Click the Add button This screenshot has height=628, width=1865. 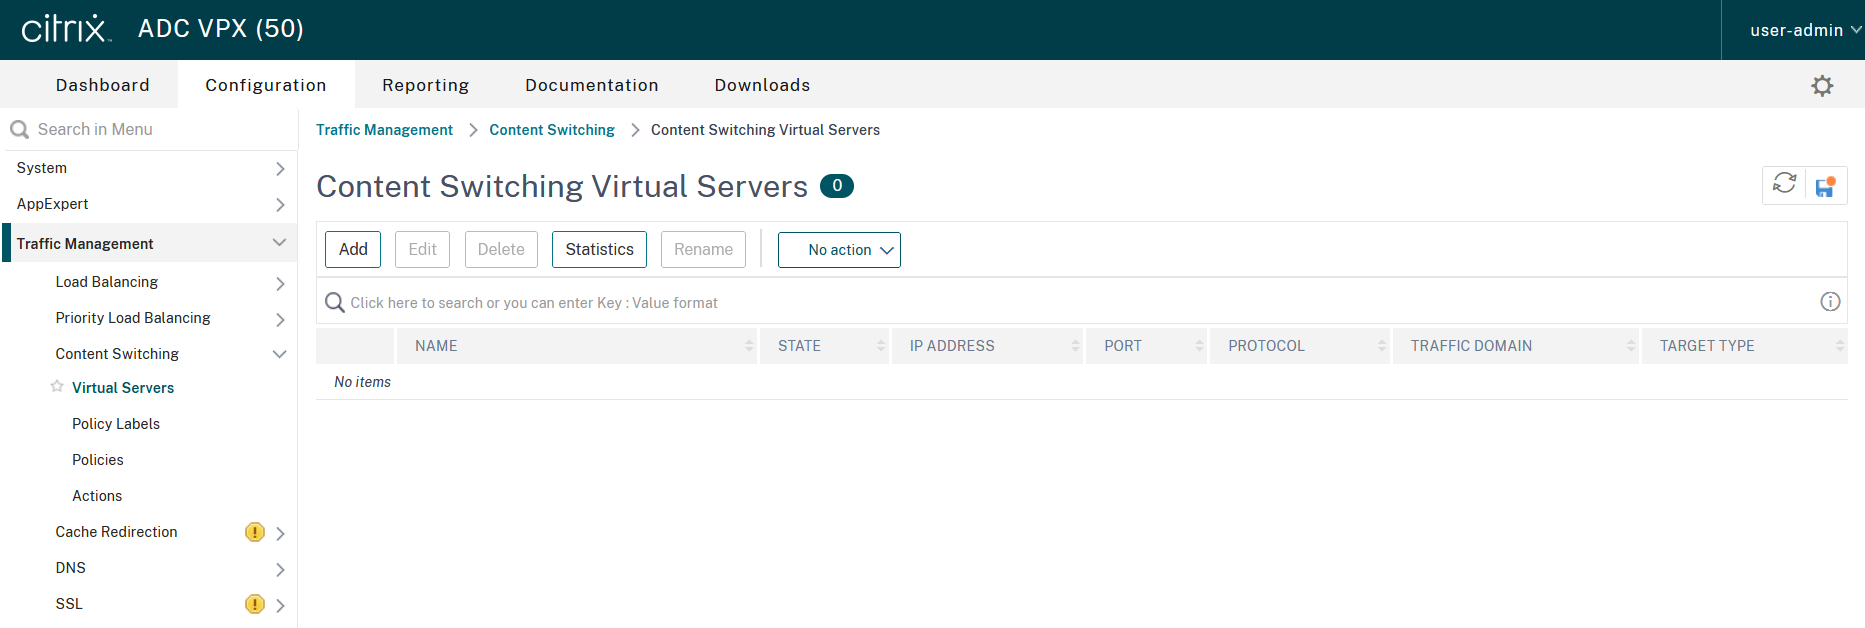(x=353, y=250)
